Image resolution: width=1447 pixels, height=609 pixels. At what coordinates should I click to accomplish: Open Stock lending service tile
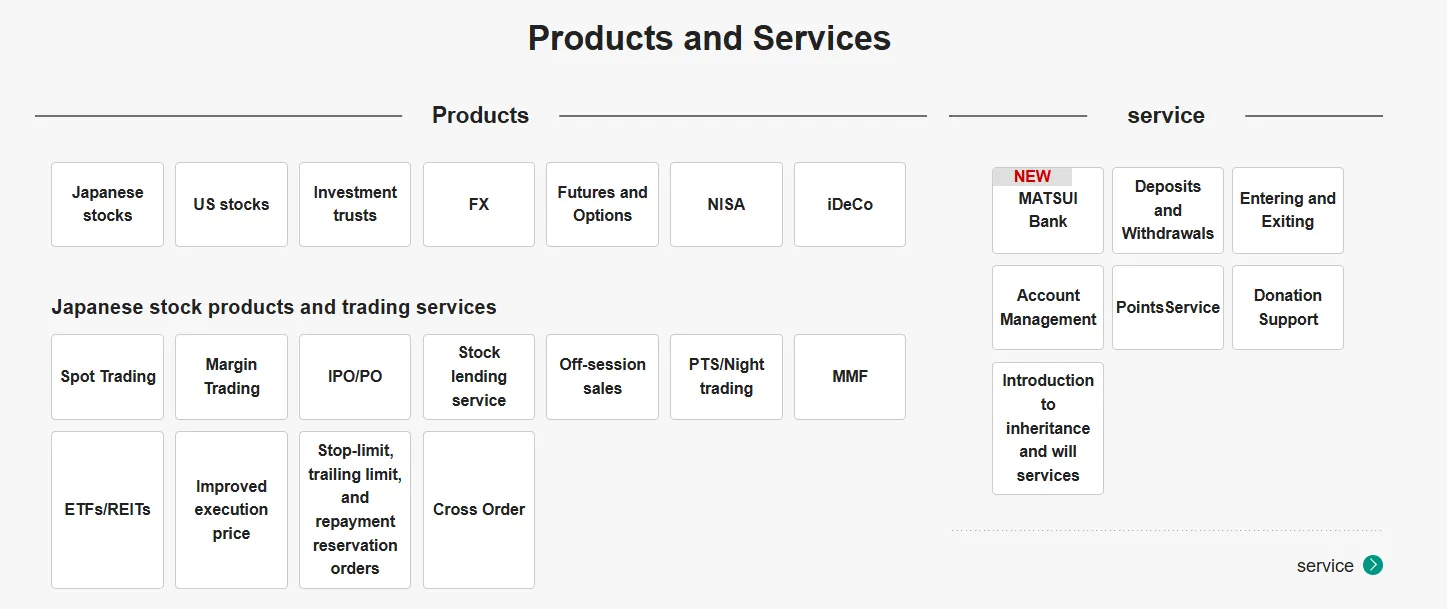click(x=479, y=377)
